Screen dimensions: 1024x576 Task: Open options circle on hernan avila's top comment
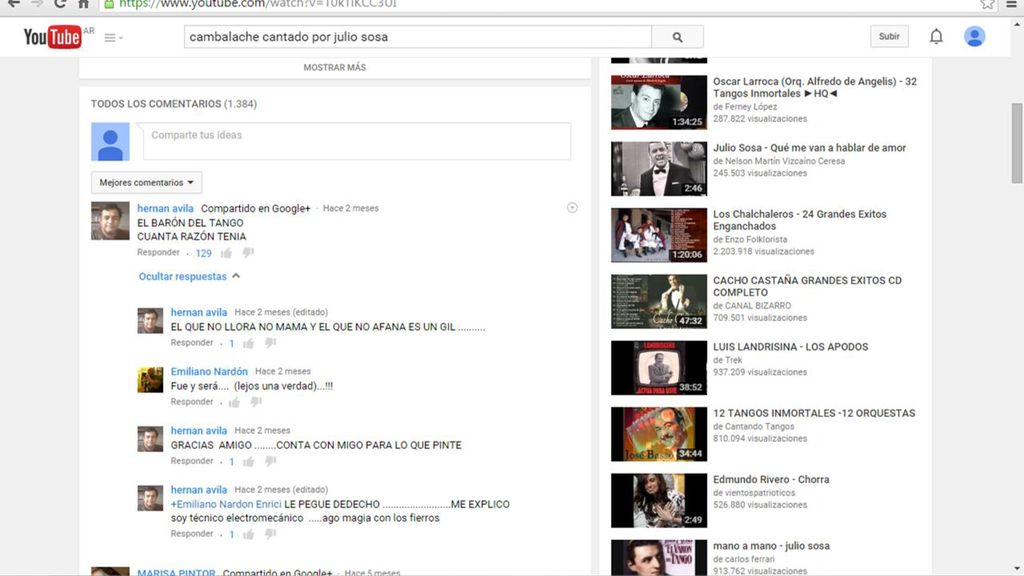point(572,208)
